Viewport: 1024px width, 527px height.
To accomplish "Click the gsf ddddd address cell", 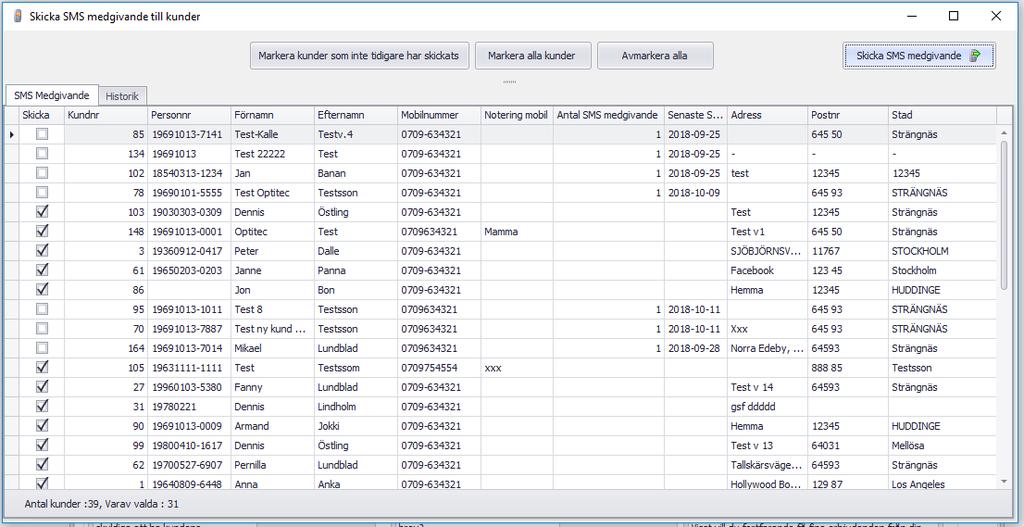I will click(767, 406).
